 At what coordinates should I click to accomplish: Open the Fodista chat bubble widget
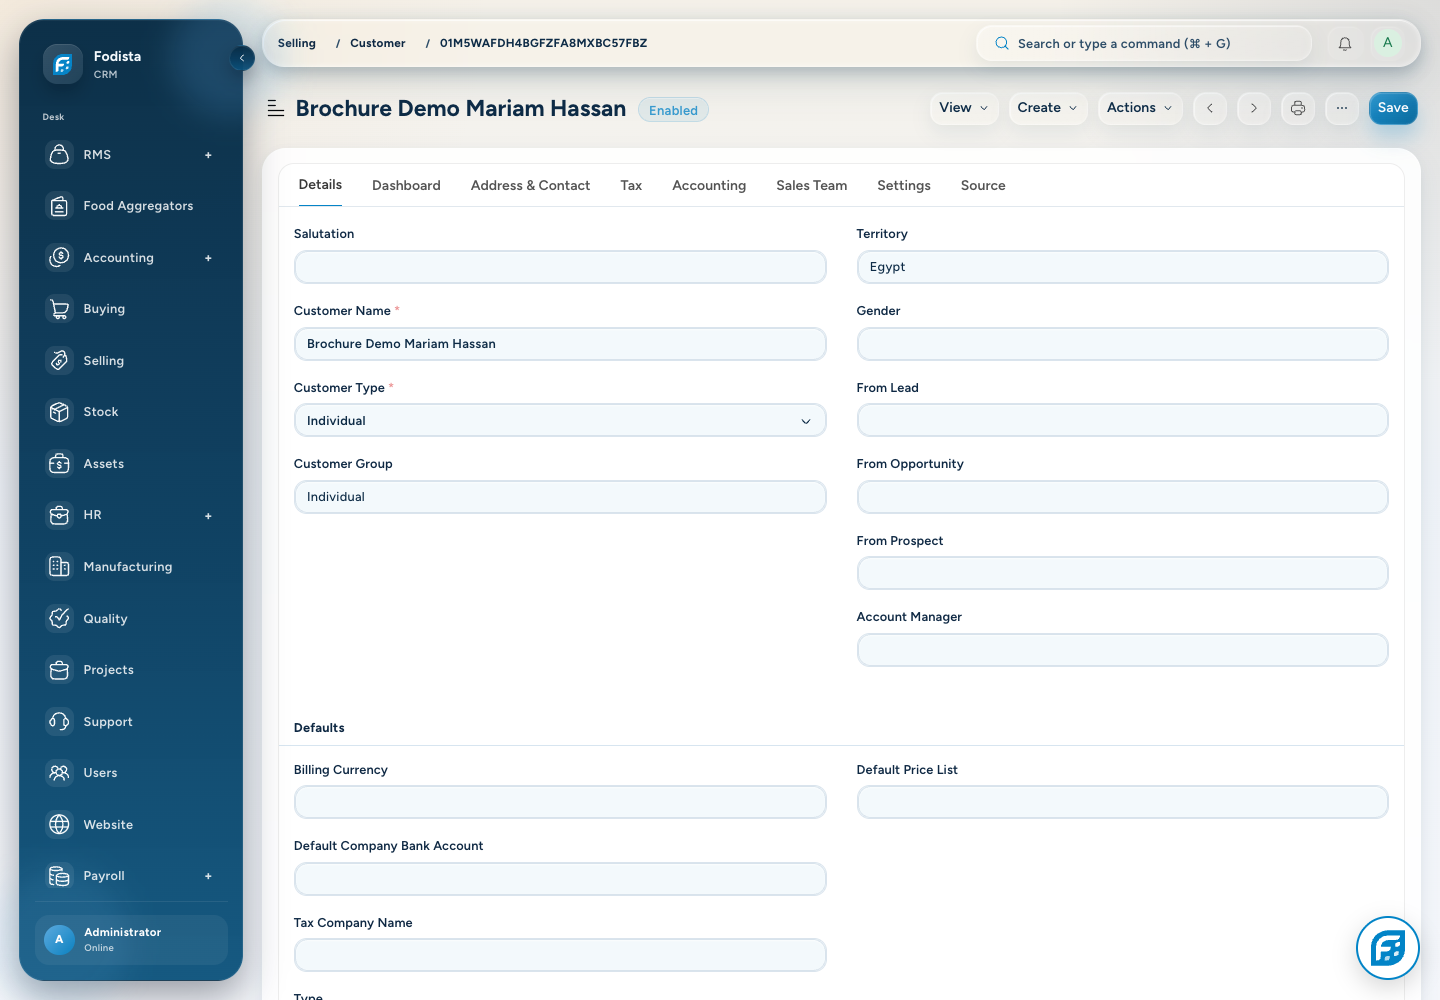(1388, 947)
